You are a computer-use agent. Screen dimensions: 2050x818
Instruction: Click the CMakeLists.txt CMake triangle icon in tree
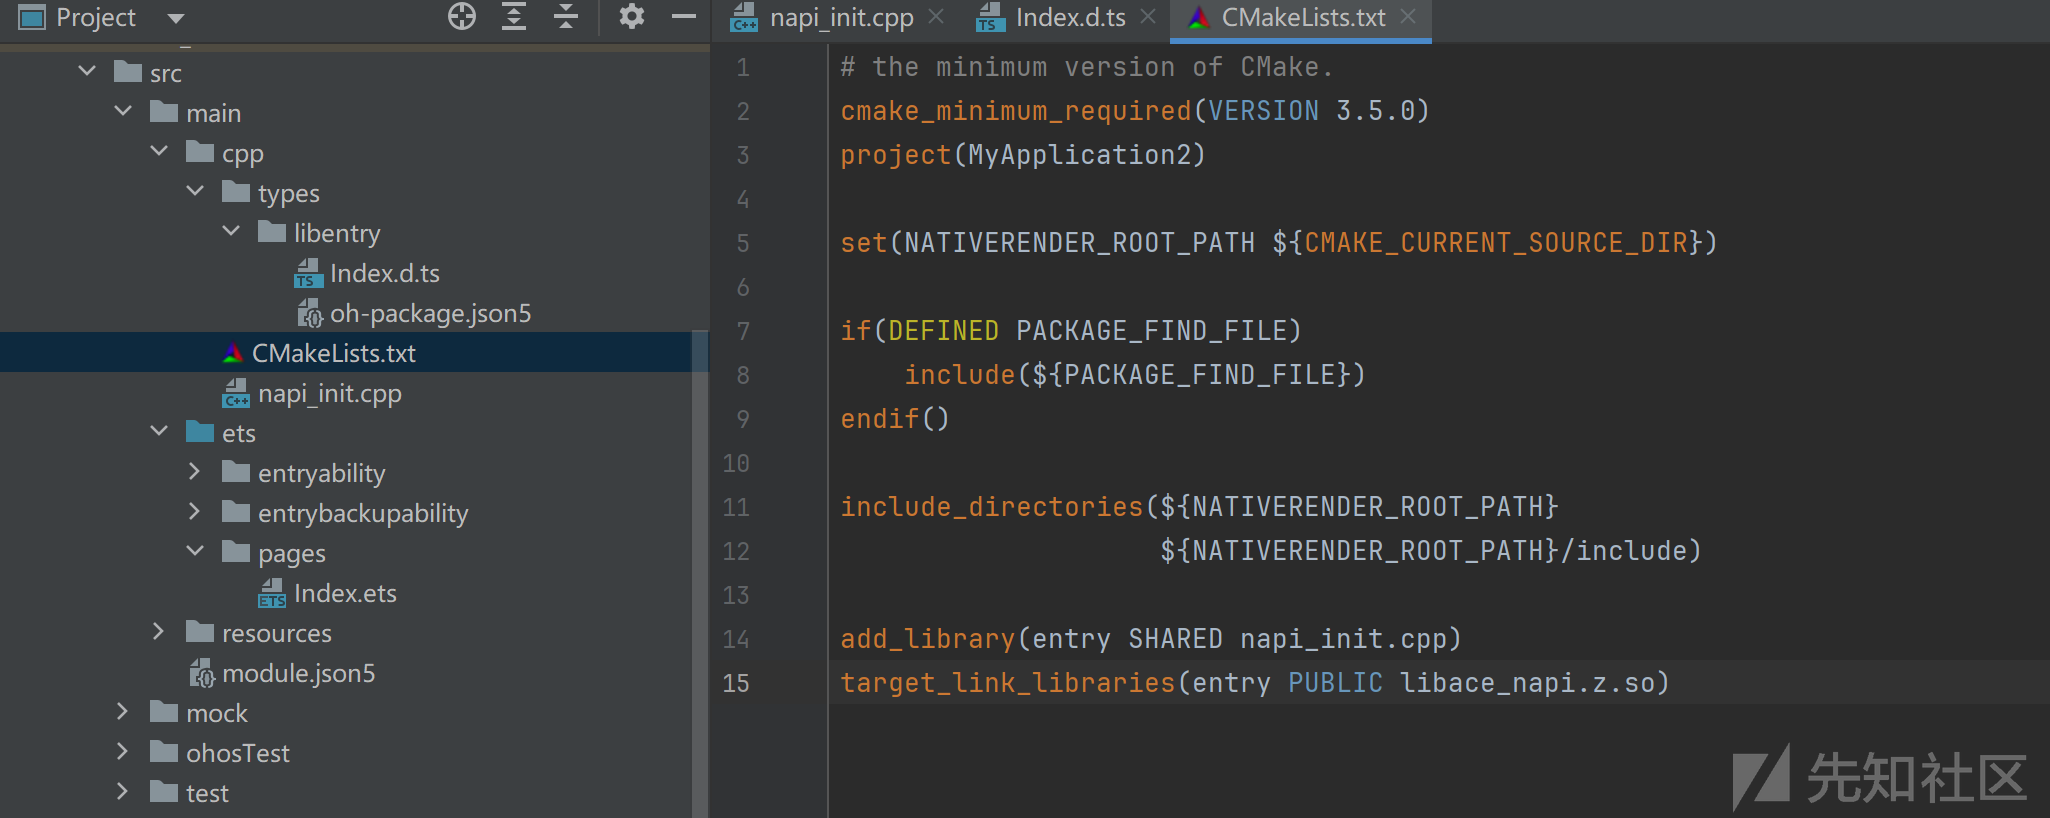[233, 353]
